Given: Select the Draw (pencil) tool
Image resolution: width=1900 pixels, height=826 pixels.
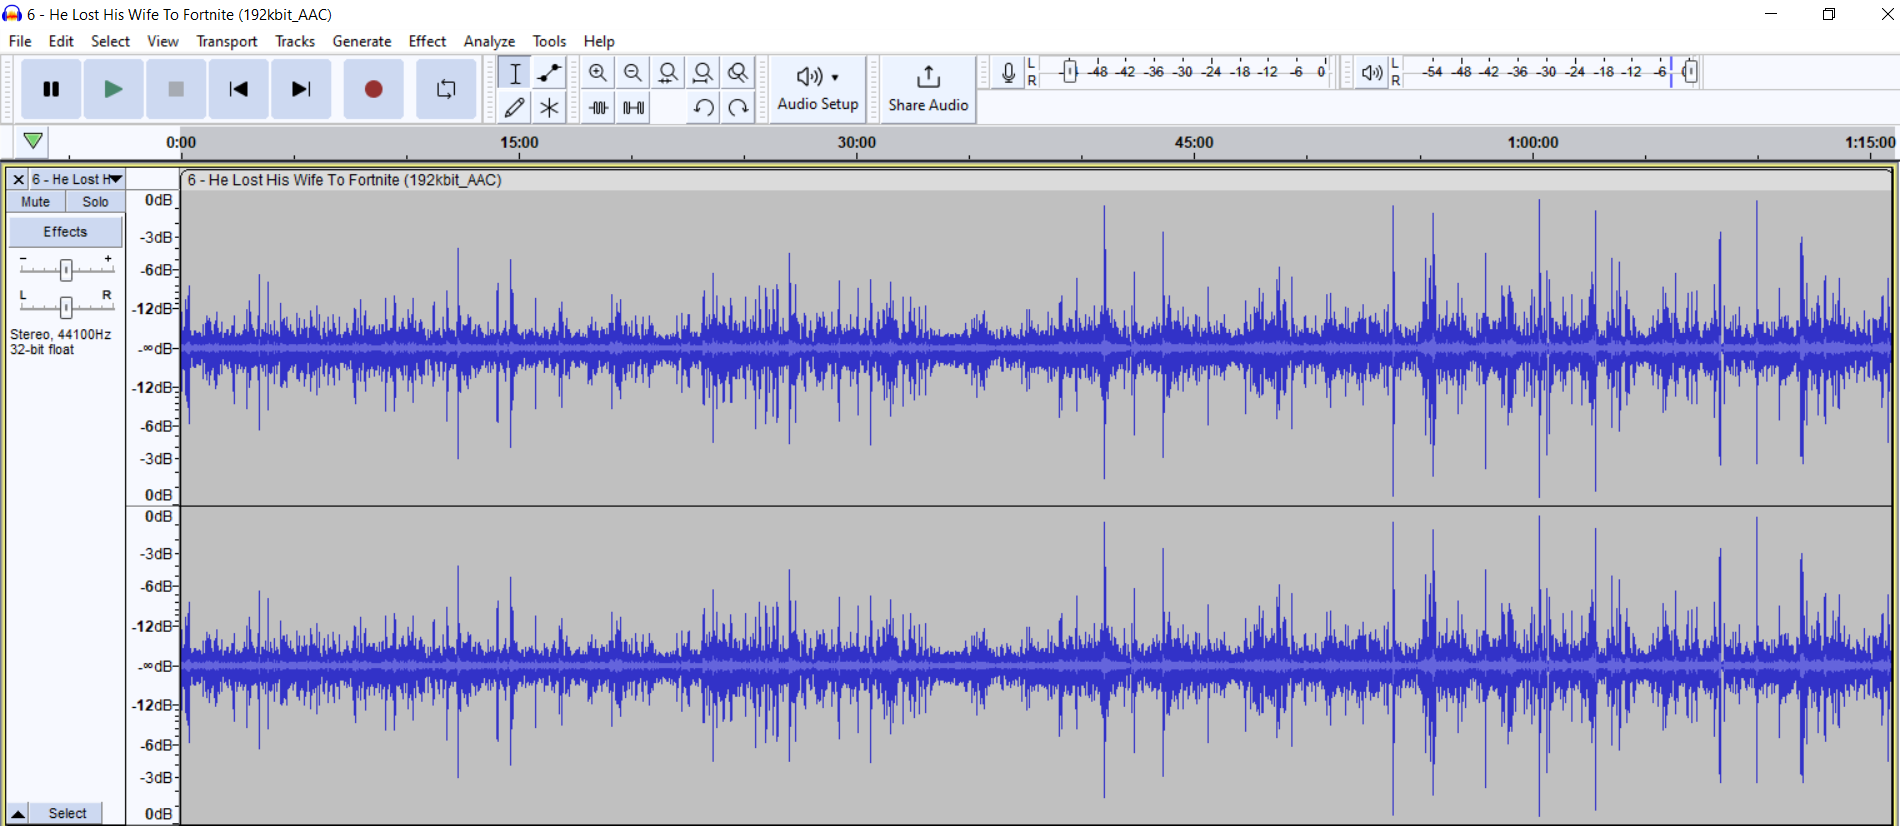Looking at the screenshot, I should coord(515,107).
